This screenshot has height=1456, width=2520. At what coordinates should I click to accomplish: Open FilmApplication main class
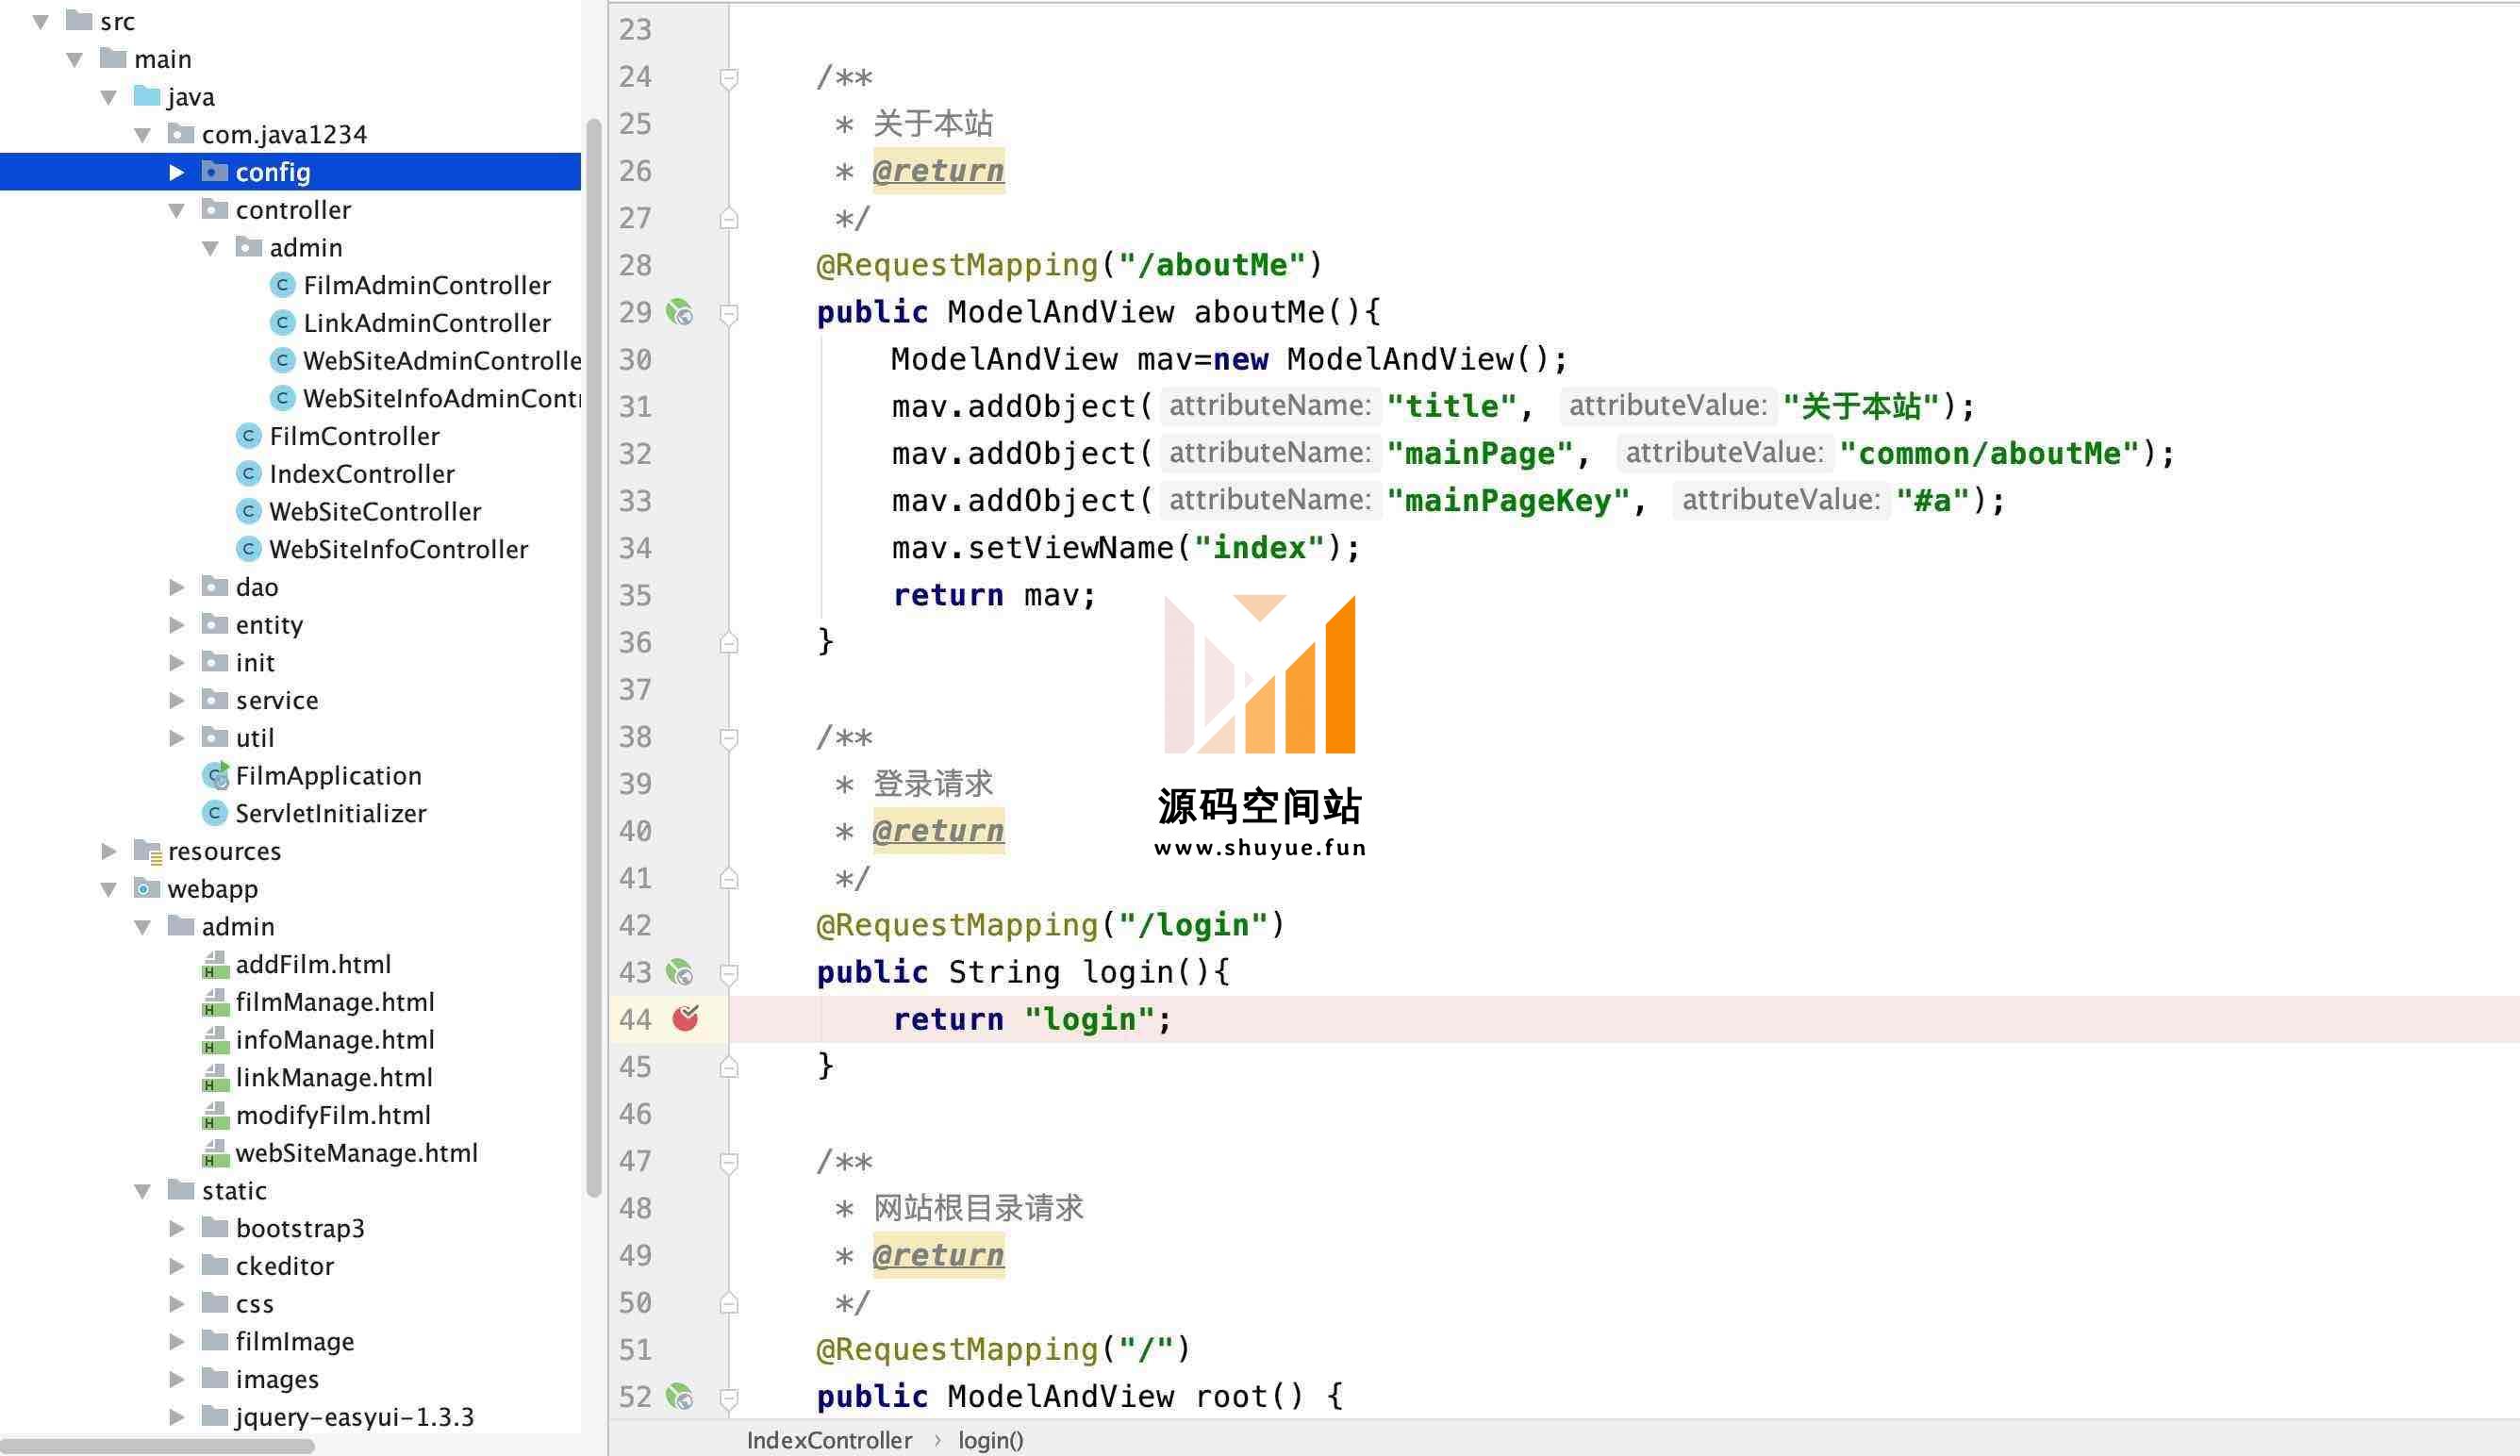click(x=311, y=776)
